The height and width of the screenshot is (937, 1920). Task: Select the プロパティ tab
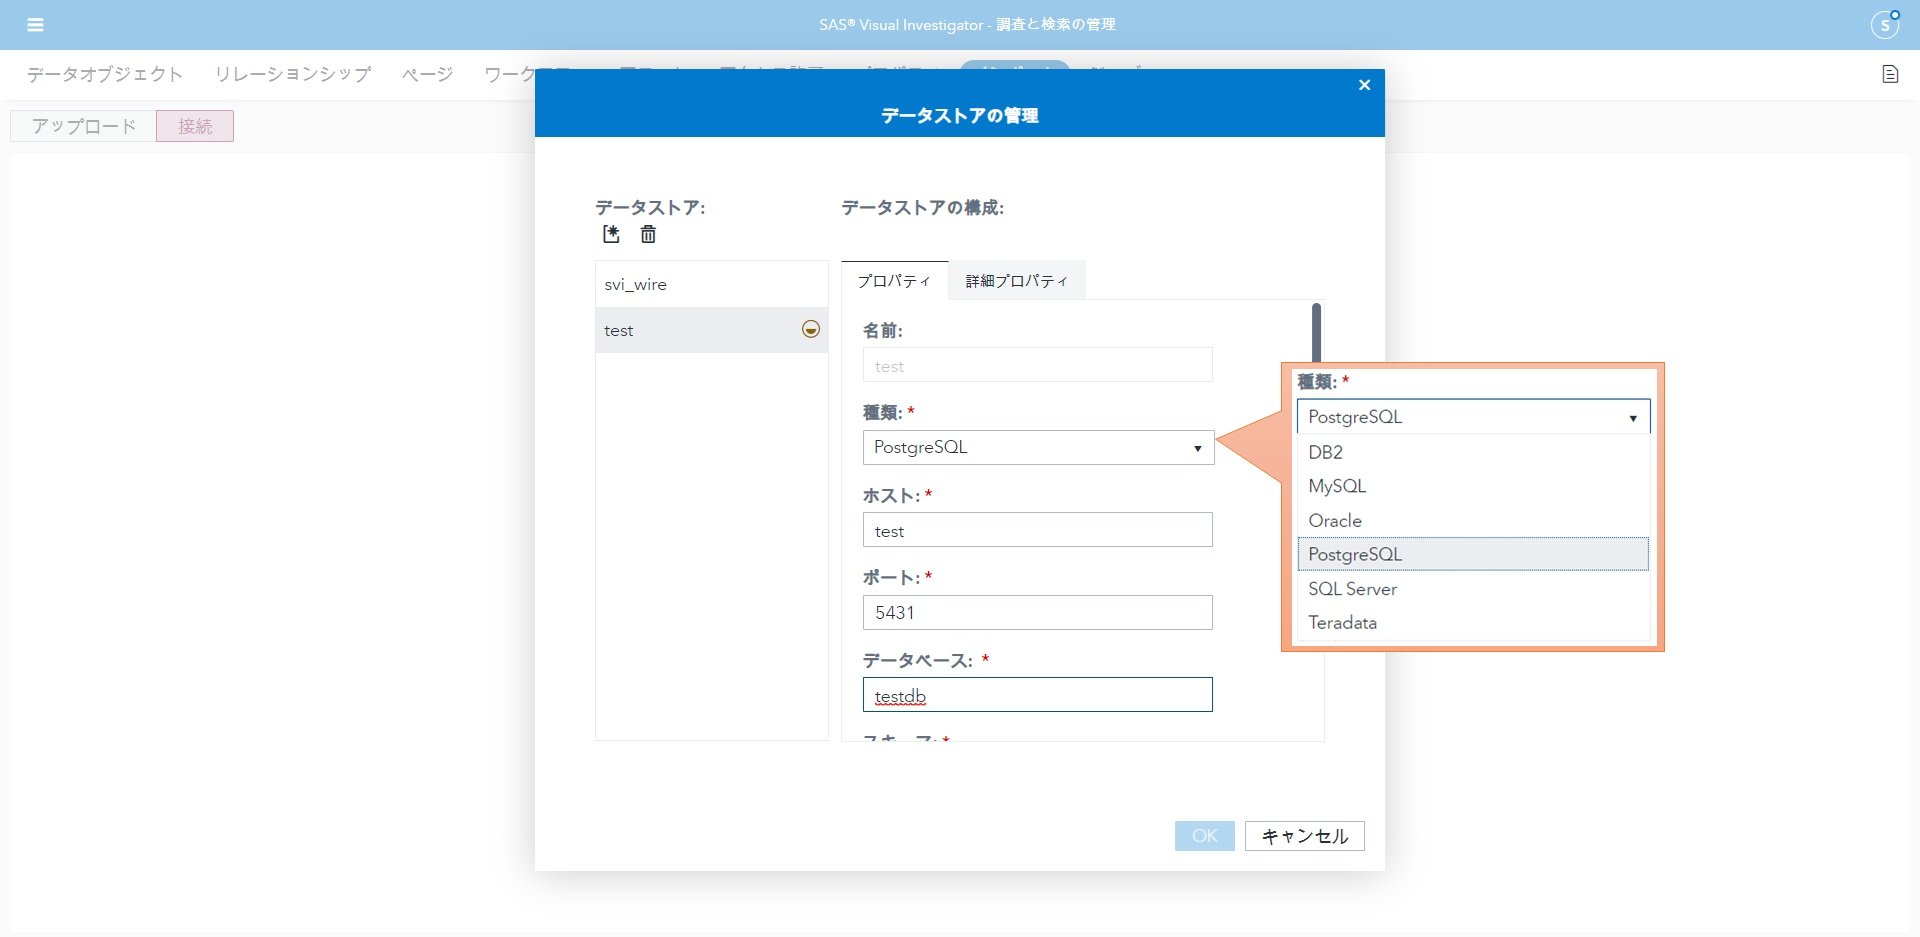pyautogui.click(x=894, y=281)
